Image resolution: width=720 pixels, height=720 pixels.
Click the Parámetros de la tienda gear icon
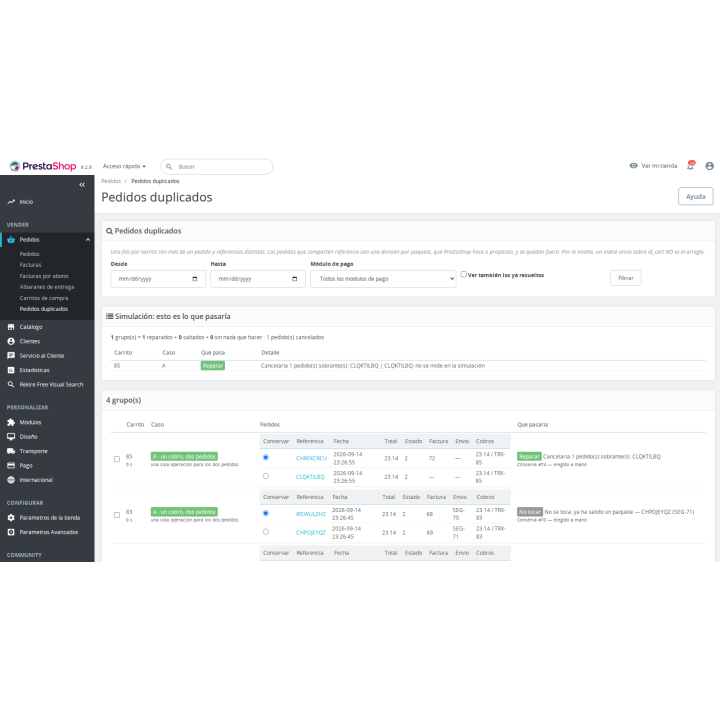(x=11, y=518)
